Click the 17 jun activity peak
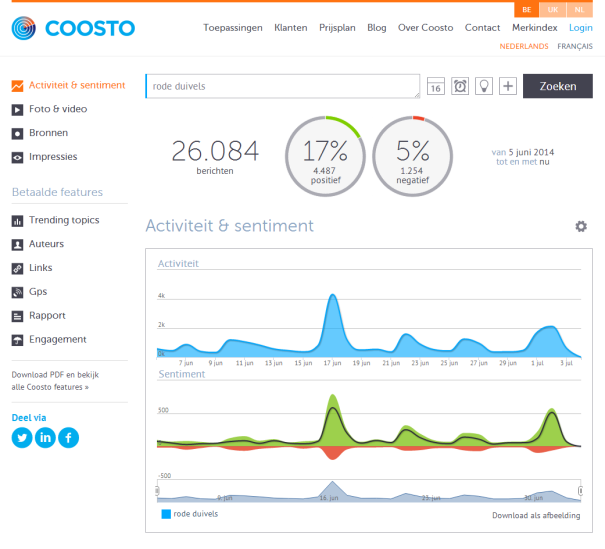Screen dimensions: 605x549 tap(333, 297)
